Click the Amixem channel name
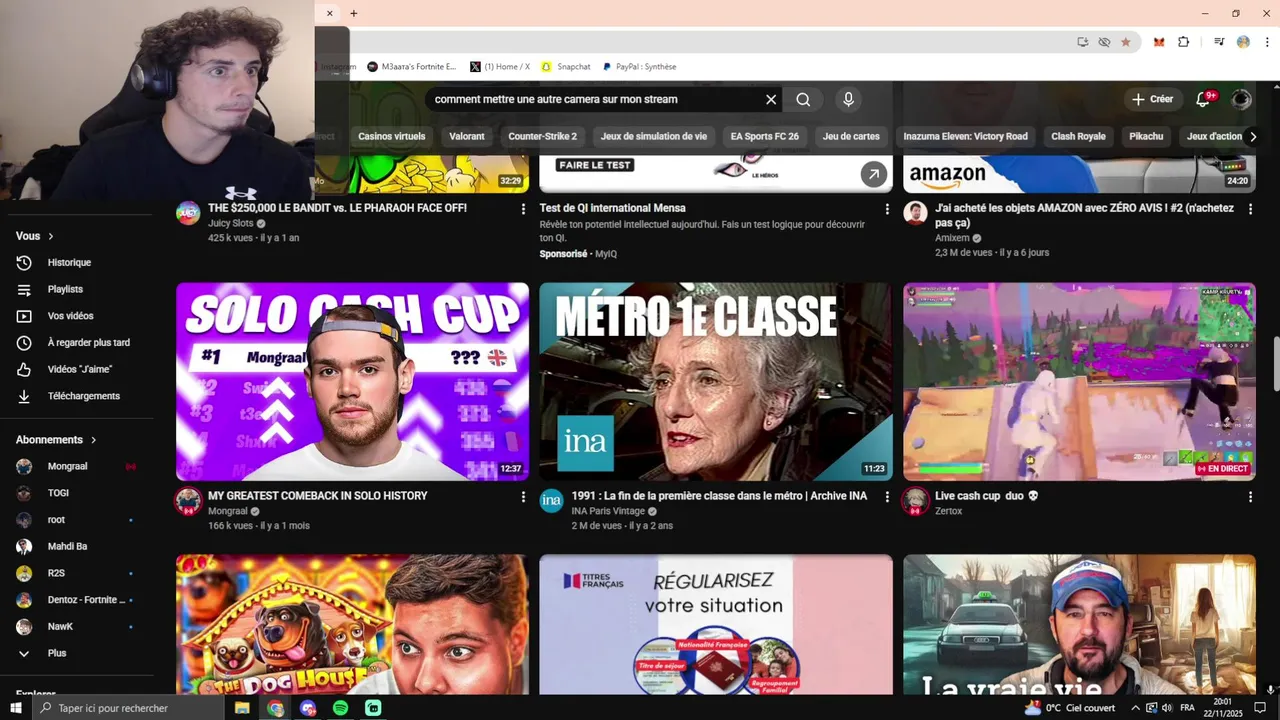1280x720 pixels. click(952, 238)
